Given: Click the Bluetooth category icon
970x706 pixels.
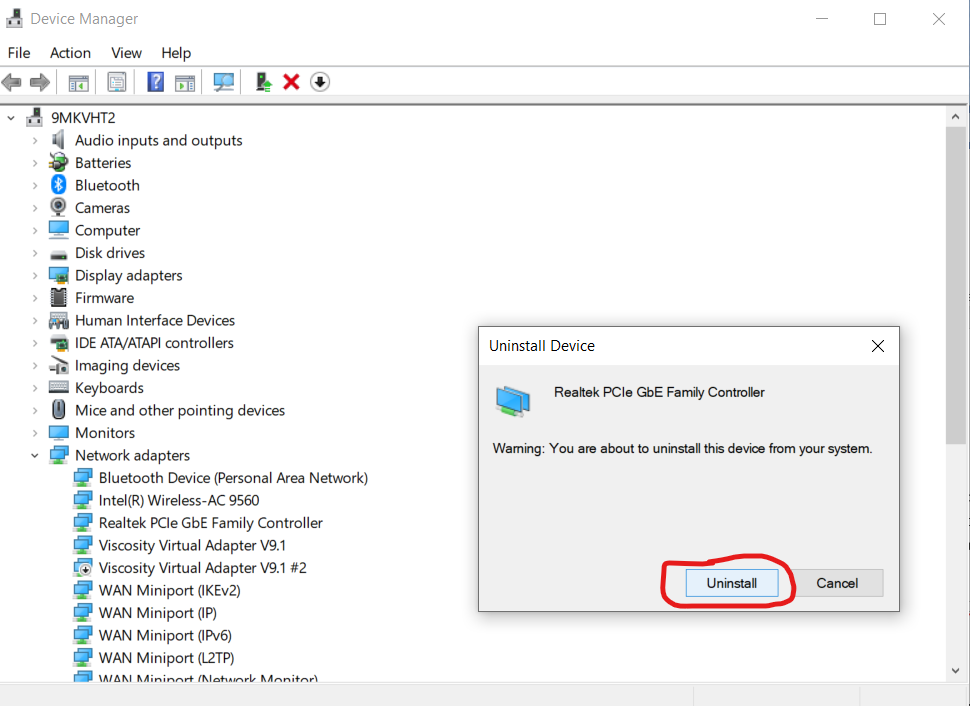Looking at the screenshot, I should [59, 184].
